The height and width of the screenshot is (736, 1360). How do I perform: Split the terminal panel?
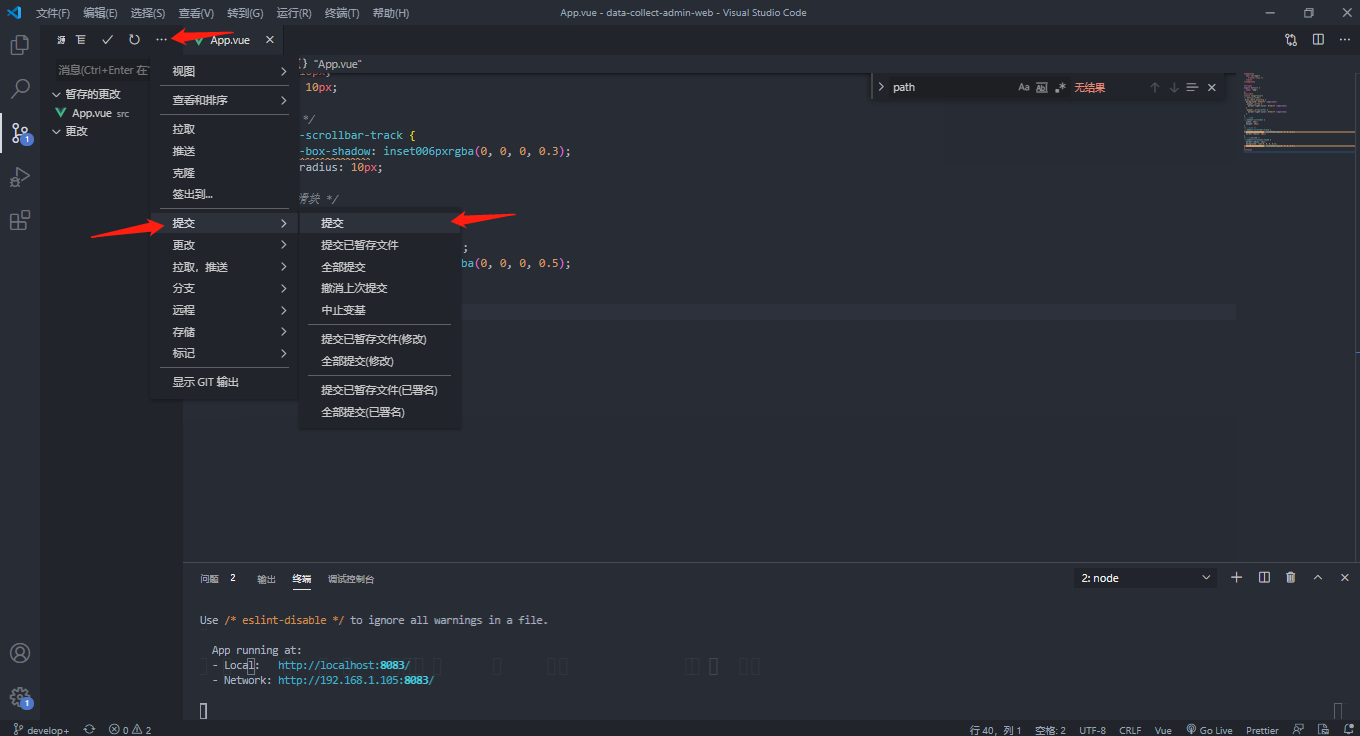point(1264,578)
